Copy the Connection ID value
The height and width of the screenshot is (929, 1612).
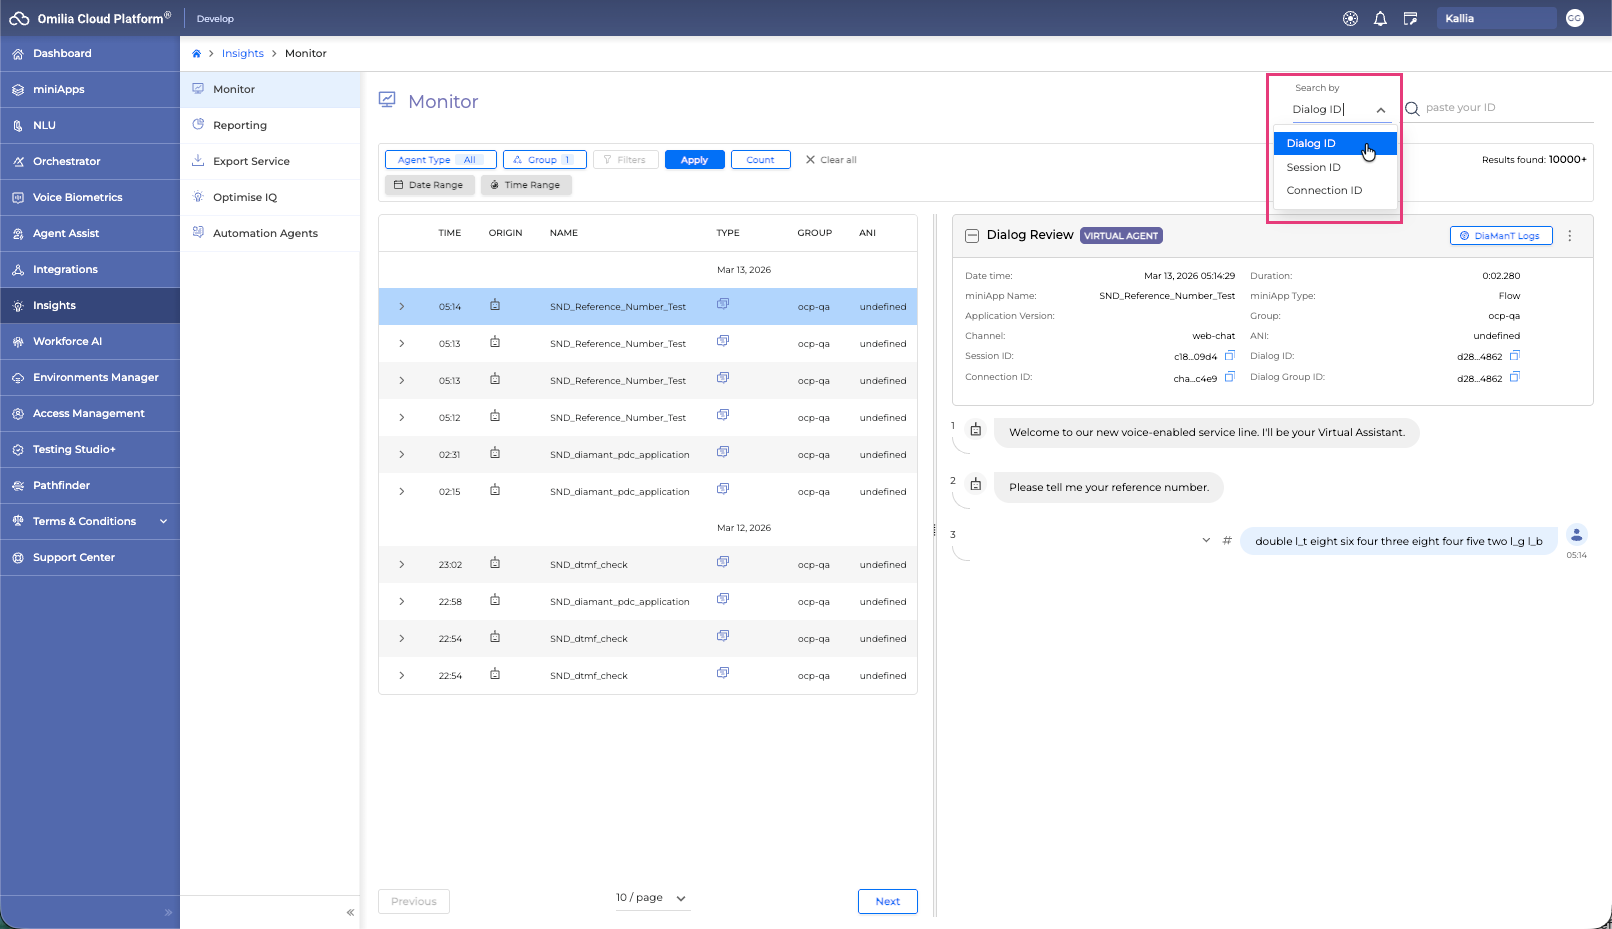pyautogui.click(x=1230, y=377)
